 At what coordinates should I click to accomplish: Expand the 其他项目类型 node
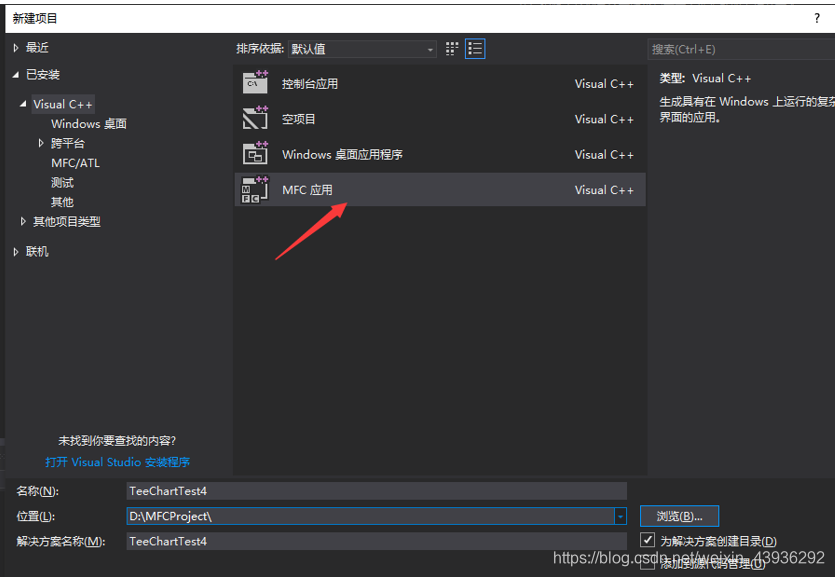pos(23,221)
